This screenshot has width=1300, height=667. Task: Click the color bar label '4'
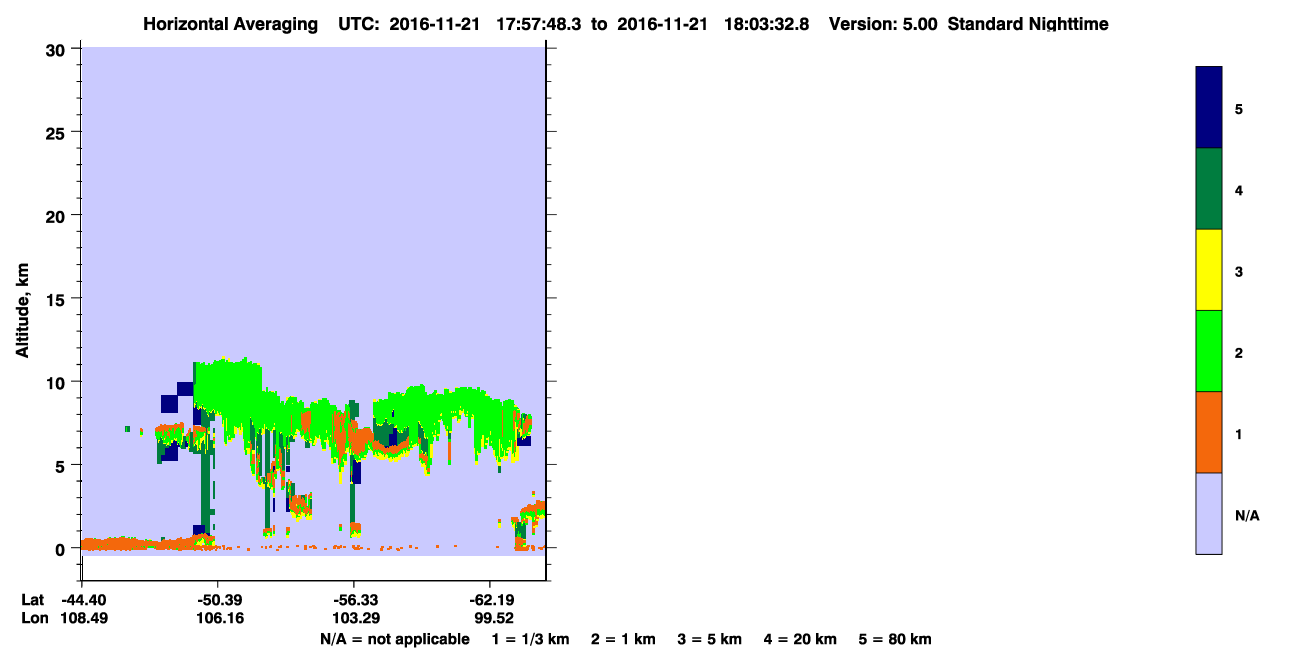1239,190
